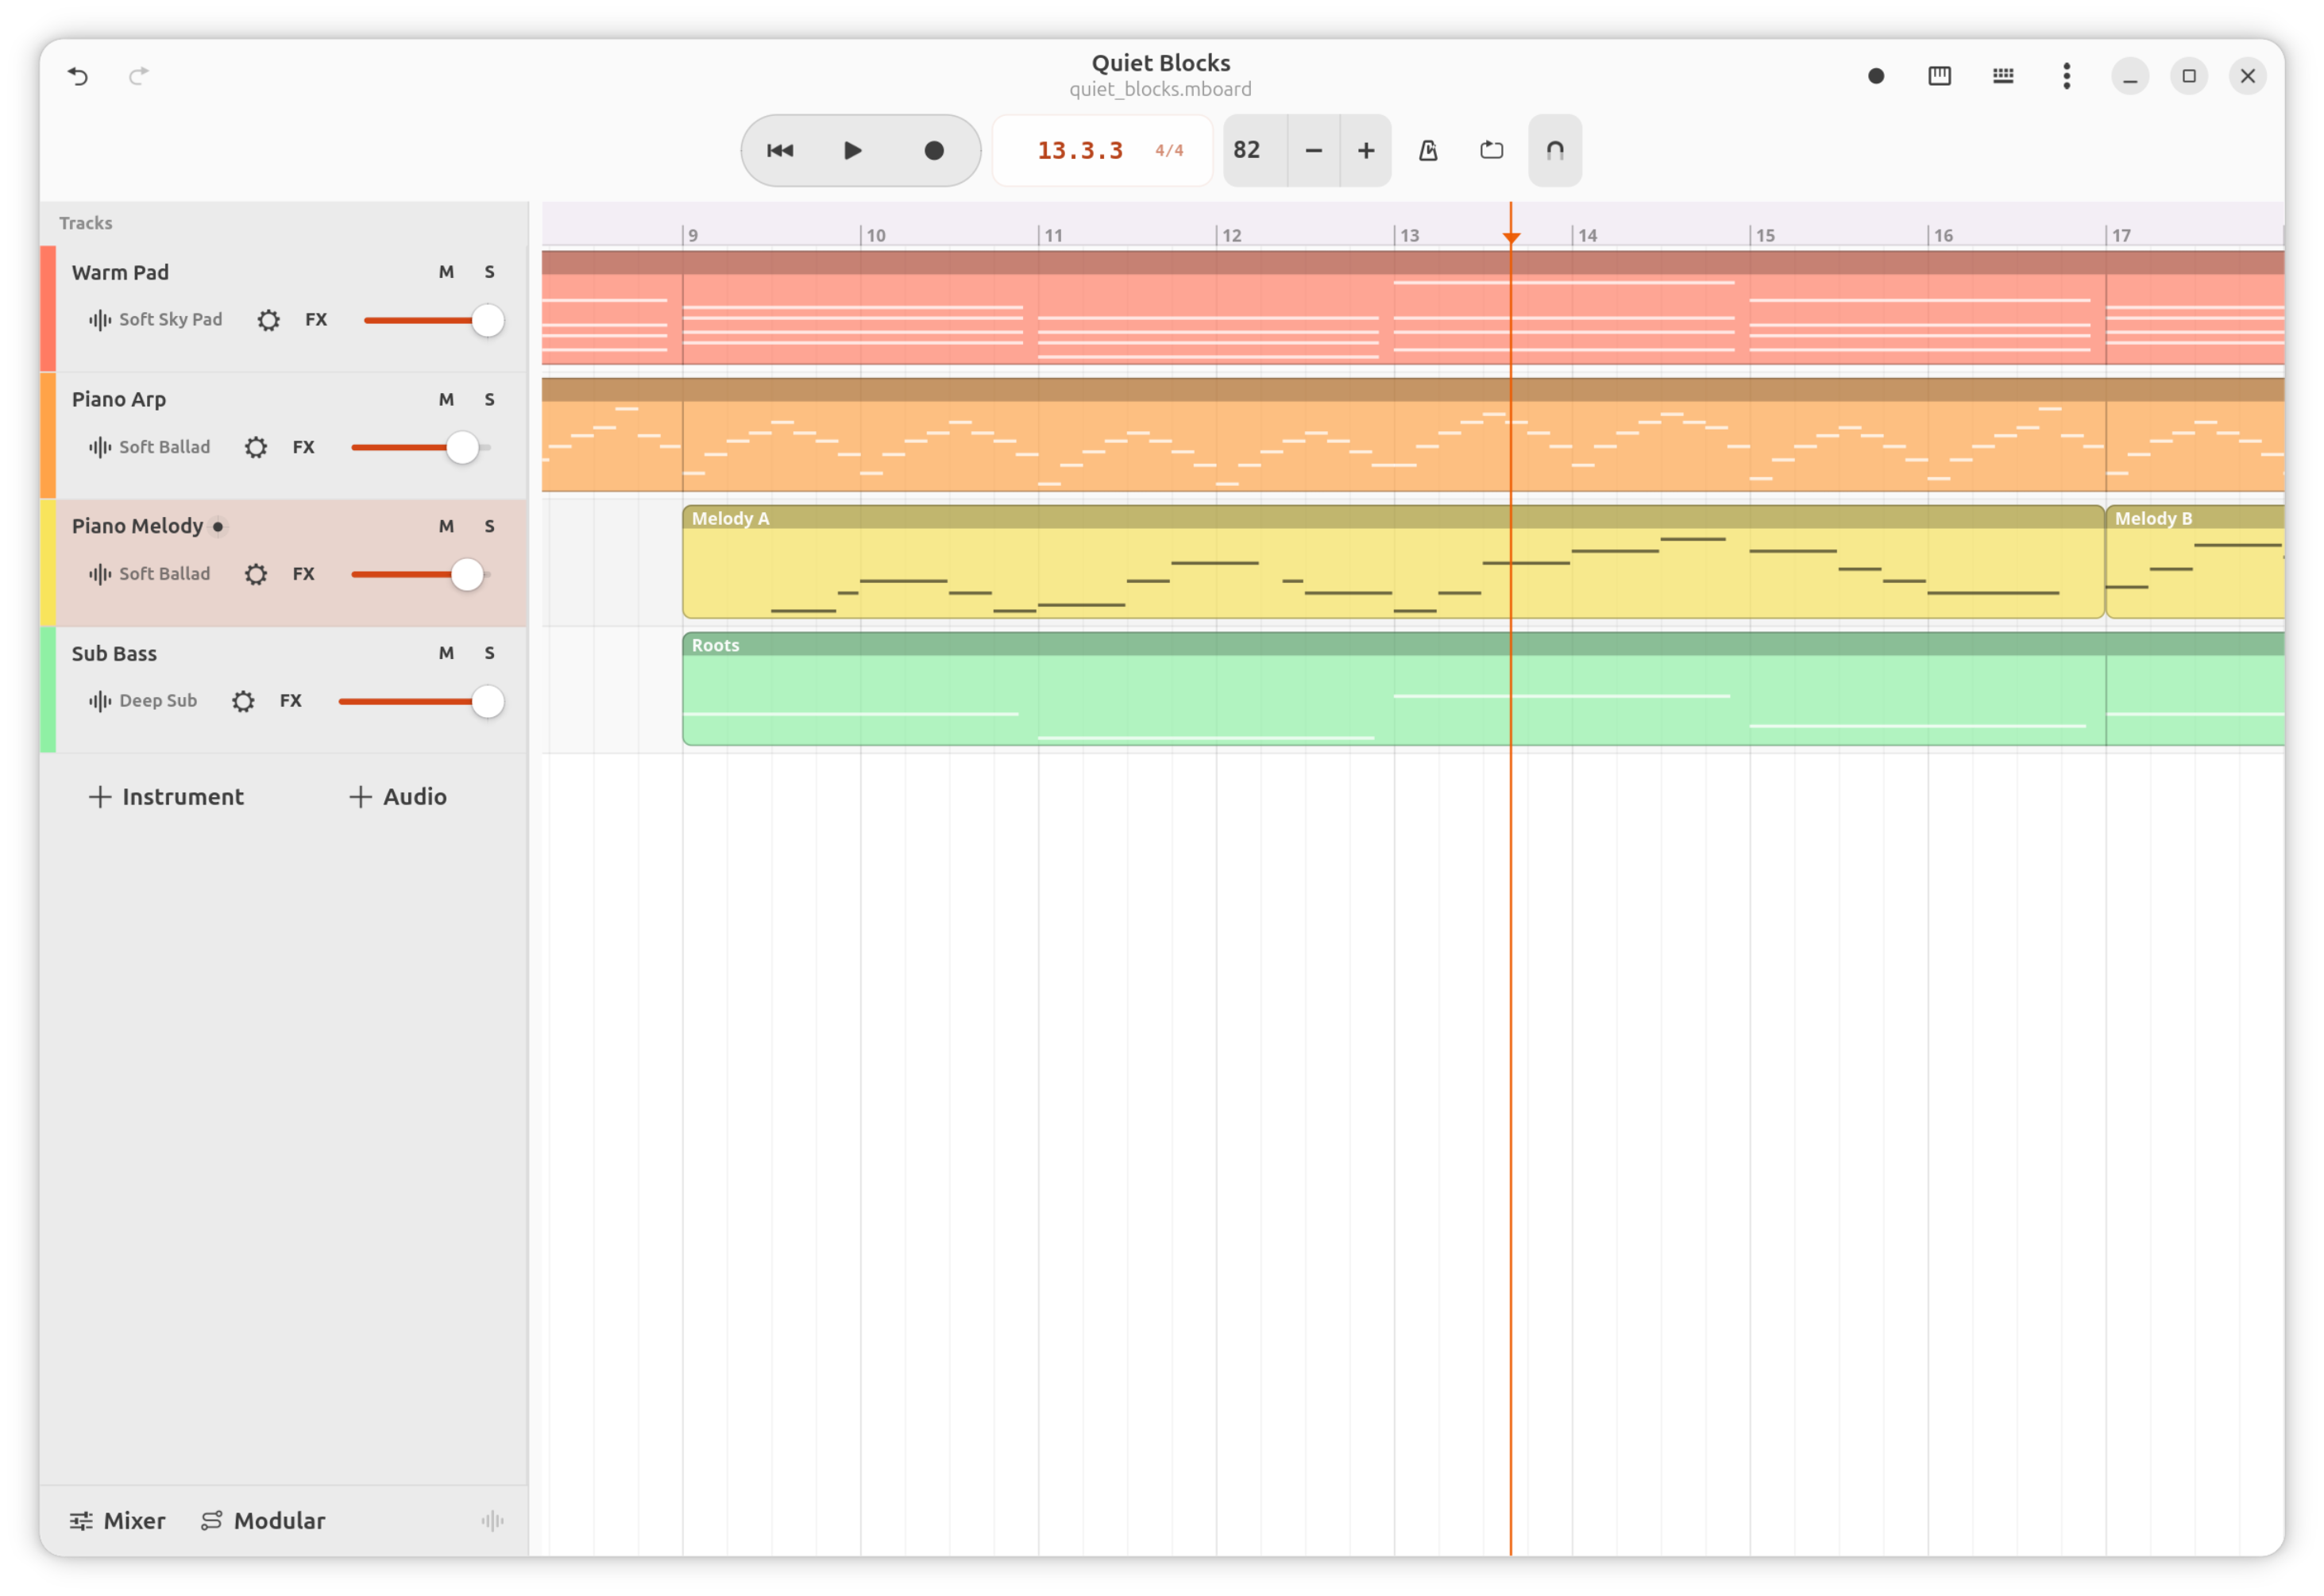Select the Sub Bass track name

[114, 653]
